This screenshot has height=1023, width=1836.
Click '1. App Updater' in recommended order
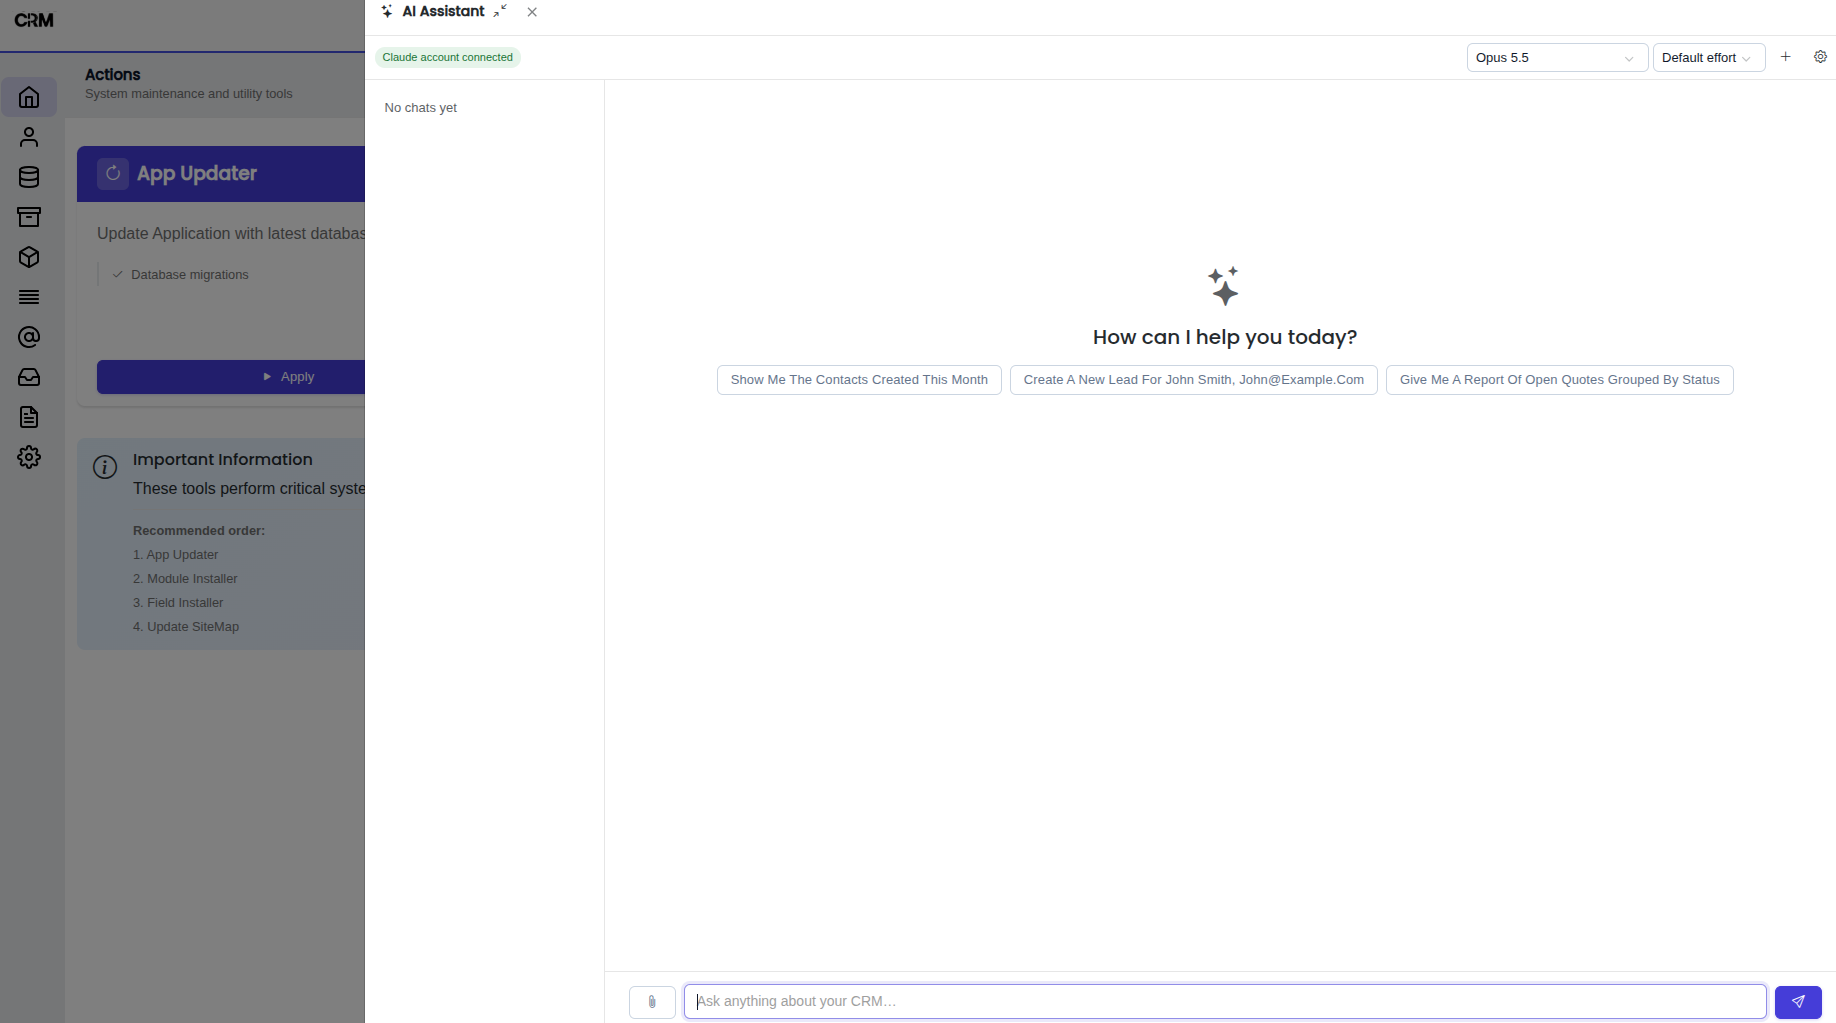[x=175, y=555]
